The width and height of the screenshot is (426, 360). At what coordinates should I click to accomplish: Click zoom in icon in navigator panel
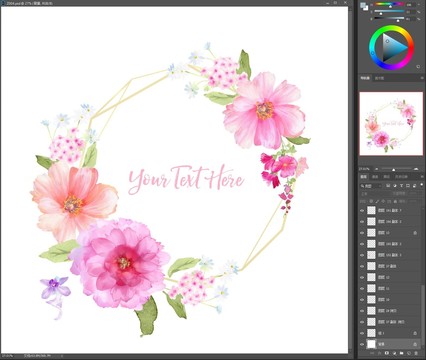pyautogui.click(x=415, y=169)
